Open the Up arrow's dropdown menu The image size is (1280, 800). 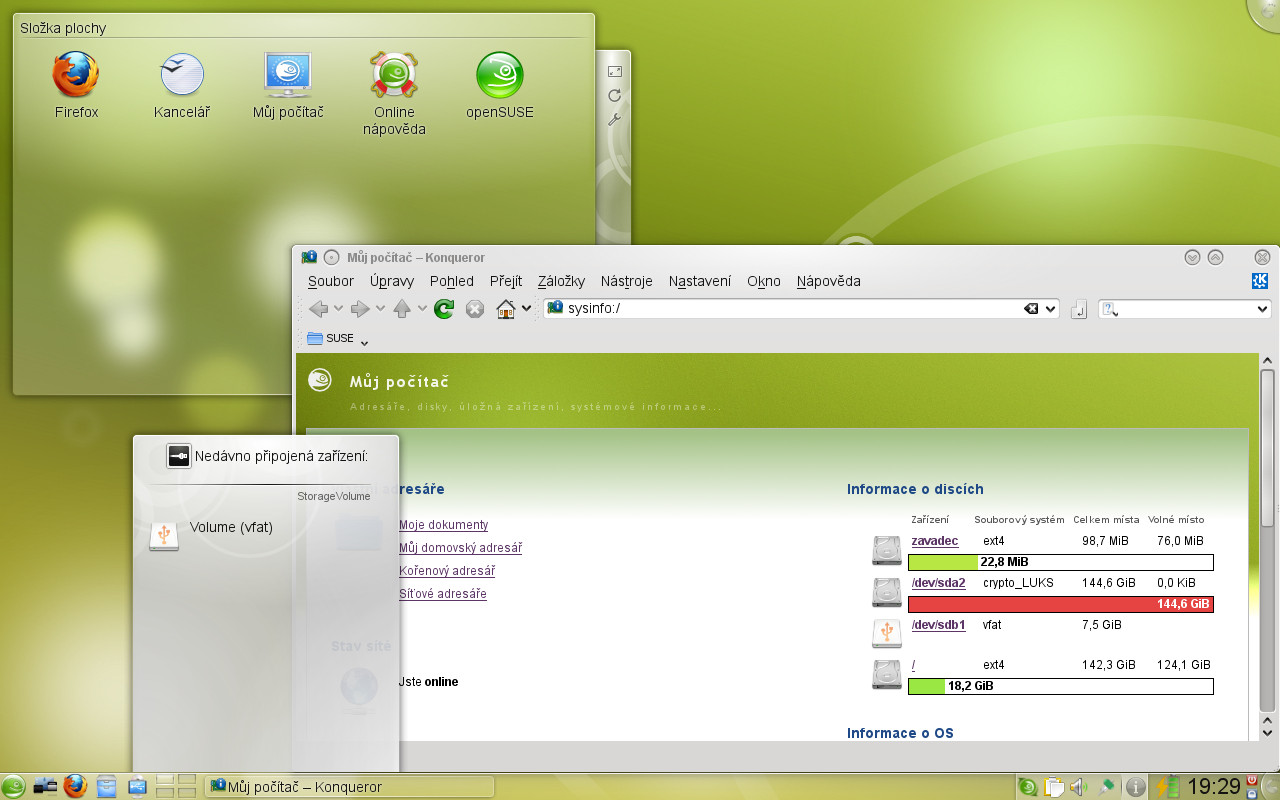pyautogui.click(x=422, y=309)
